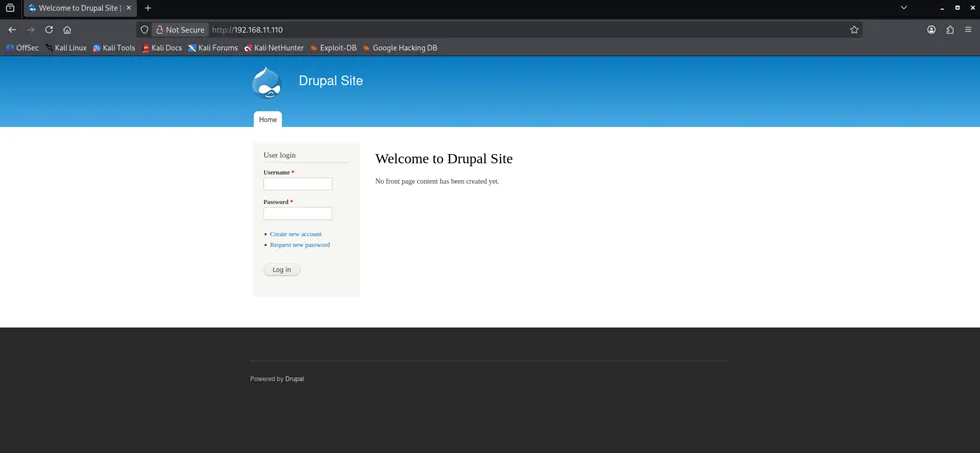Click the shield tracking protection icon
This screenshot has height=453, width=980.
[144, 29]
